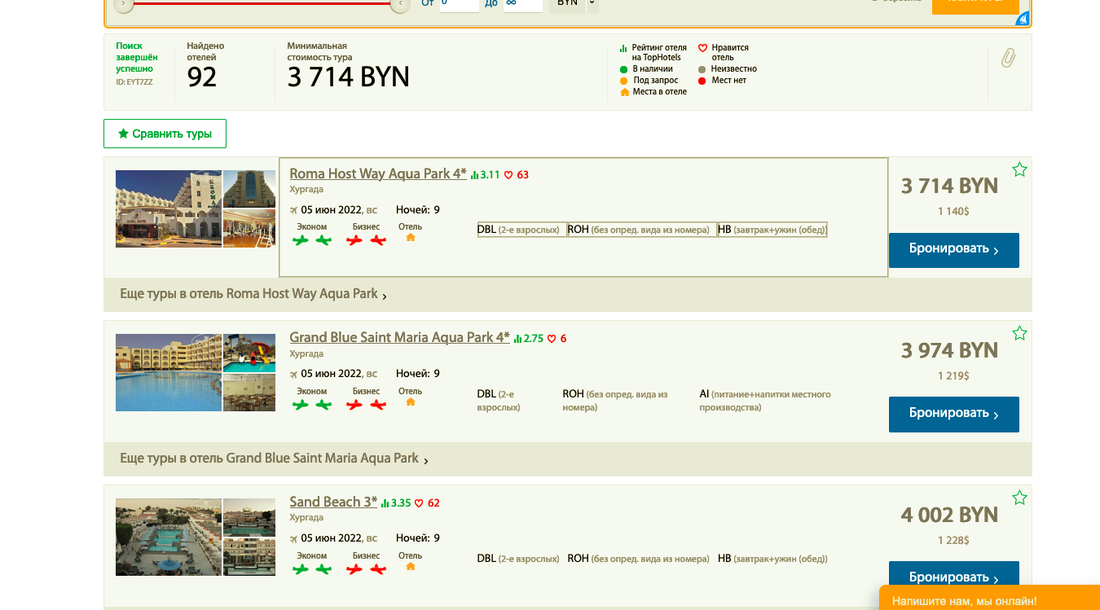Click orange Отель house icon in Sand Beach row

pyautogui.click(x=411, y=567)
